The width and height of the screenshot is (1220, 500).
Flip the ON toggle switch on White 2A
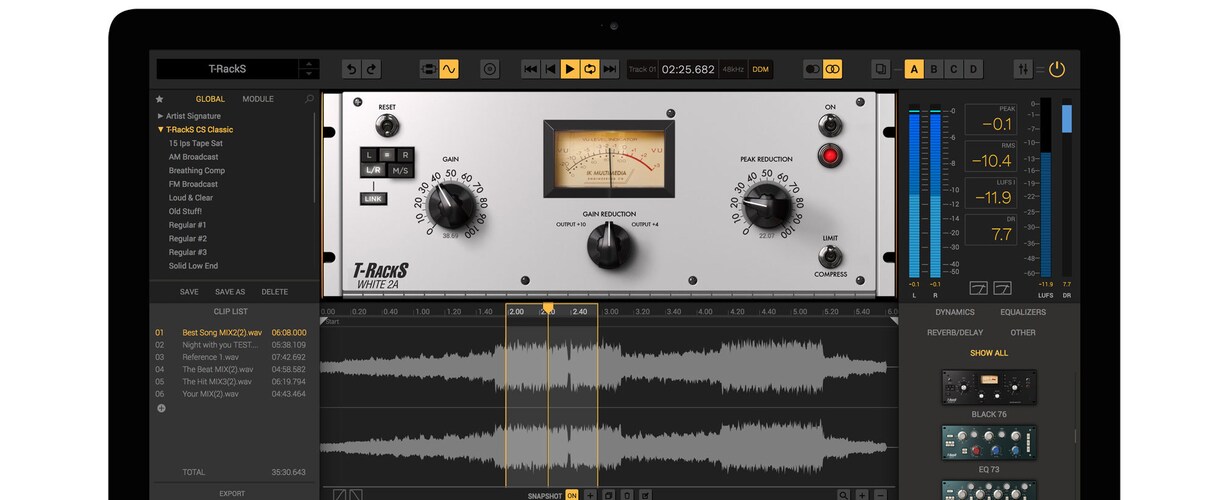tap(829, 125)
